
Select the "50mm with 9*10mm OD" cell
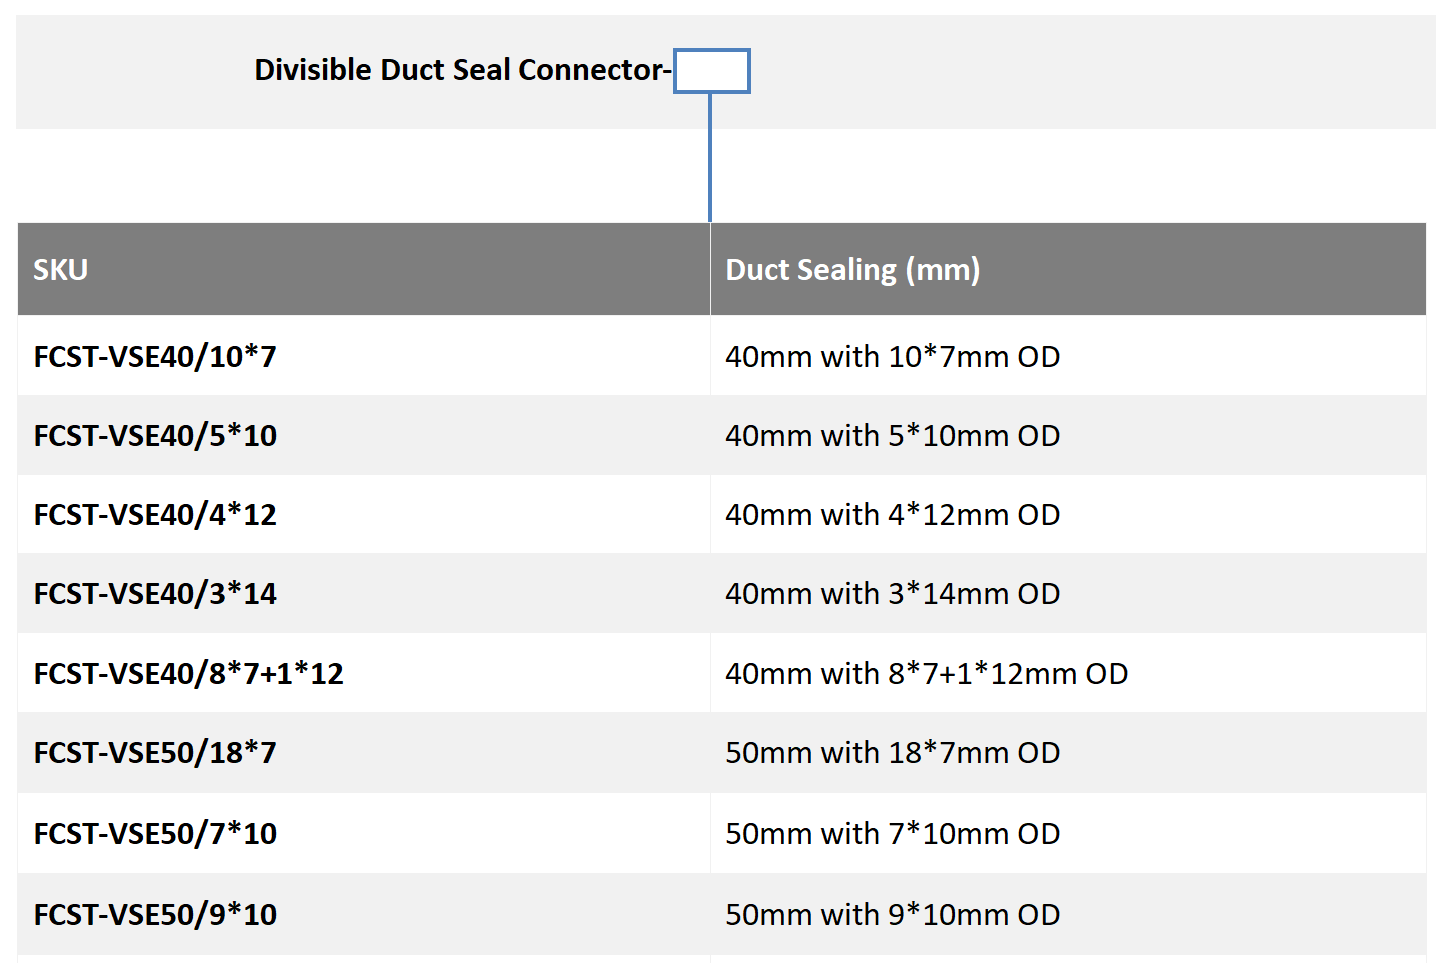point(892,915)
